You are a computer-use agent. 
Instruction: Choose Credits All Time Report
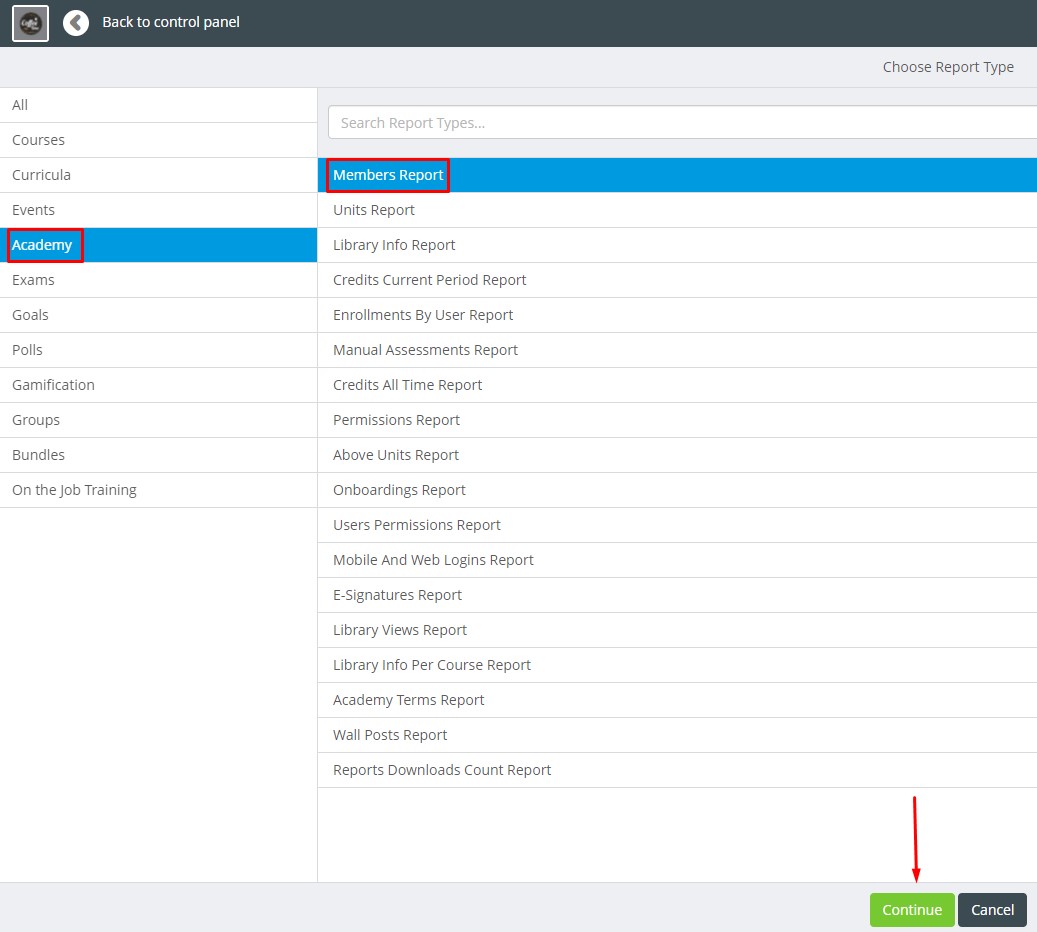[677, 386]
